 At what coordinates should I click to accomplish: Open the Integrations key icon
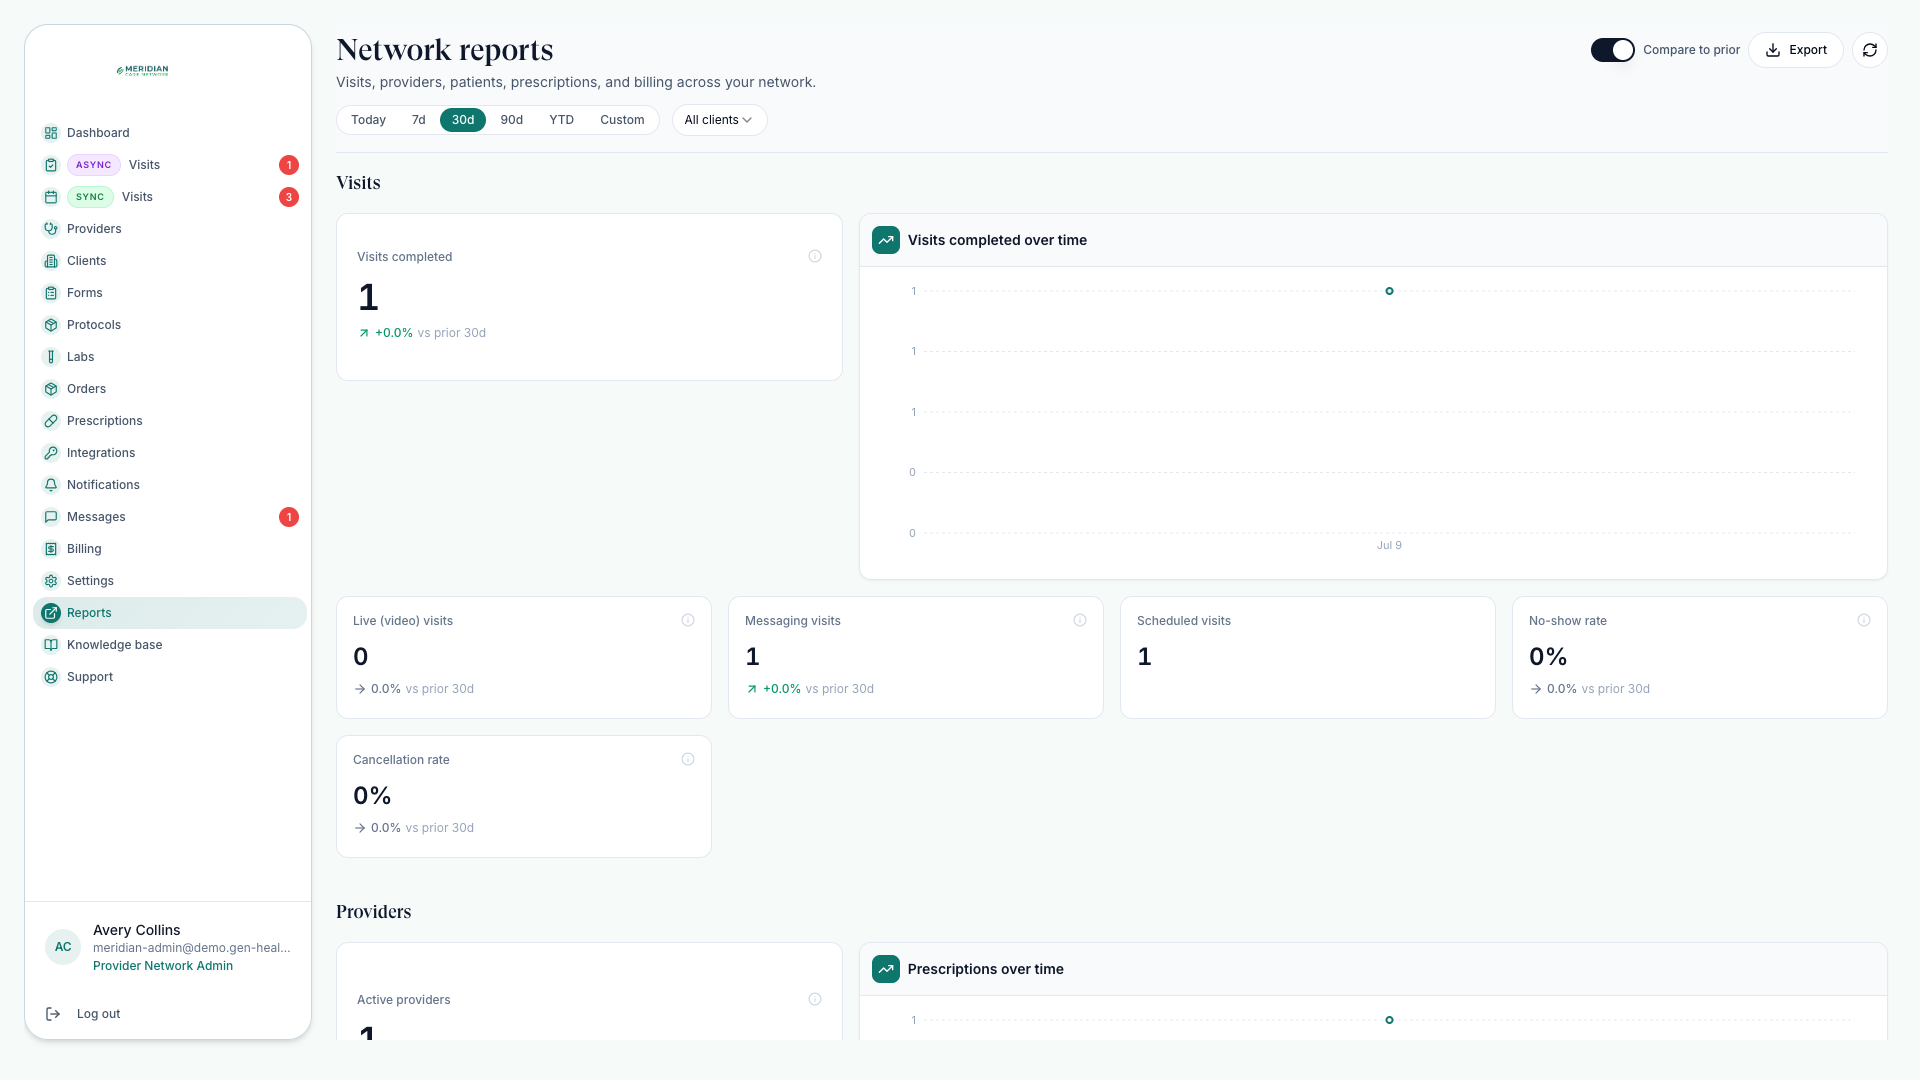click(x=51, y=453)
